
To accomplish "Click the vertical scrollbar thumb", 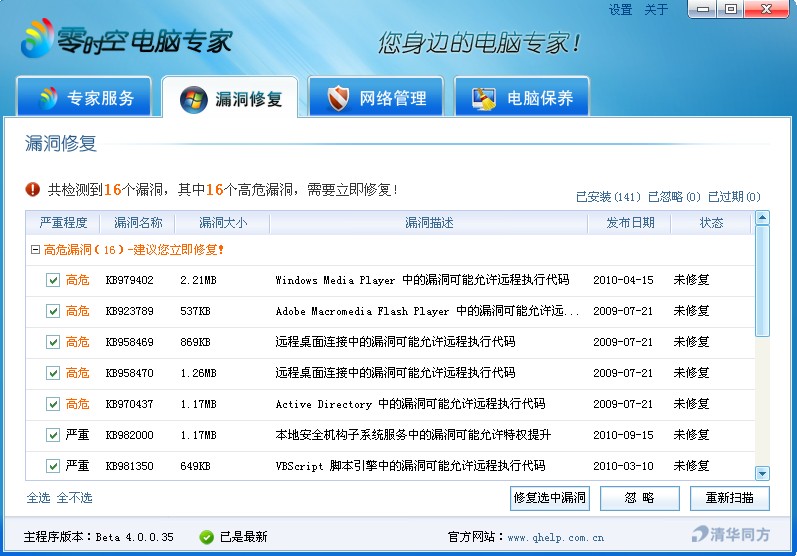I will coord(762,281).
